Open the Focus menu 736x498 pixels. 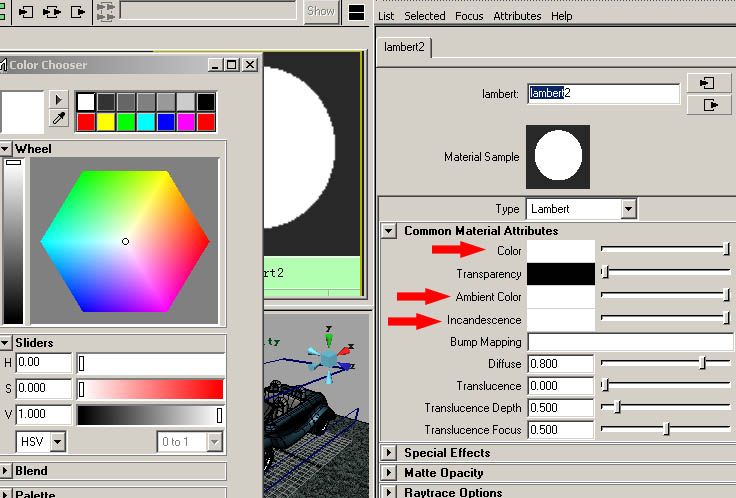(x=469, y=16)
